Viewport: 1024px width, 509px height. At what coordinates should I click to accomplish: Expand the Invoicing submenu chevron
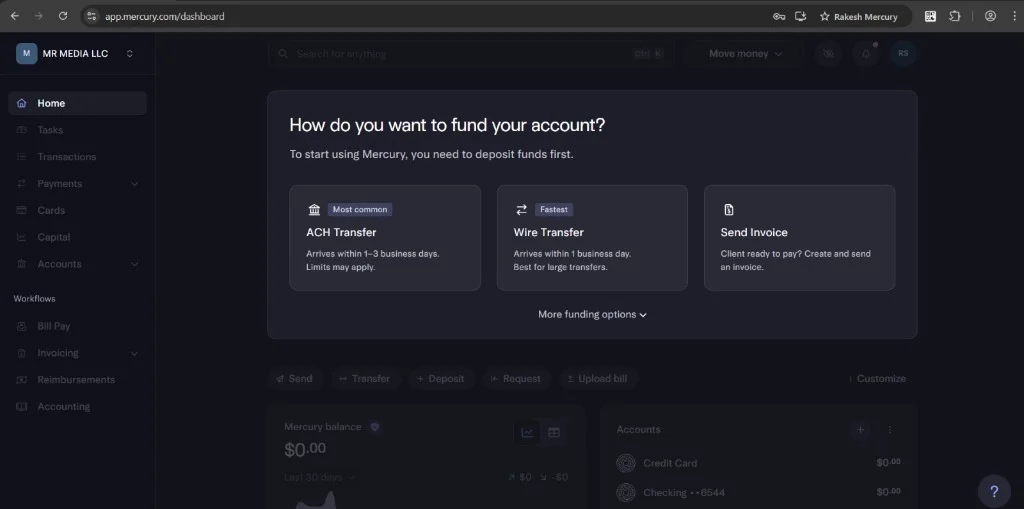point(135,353)
